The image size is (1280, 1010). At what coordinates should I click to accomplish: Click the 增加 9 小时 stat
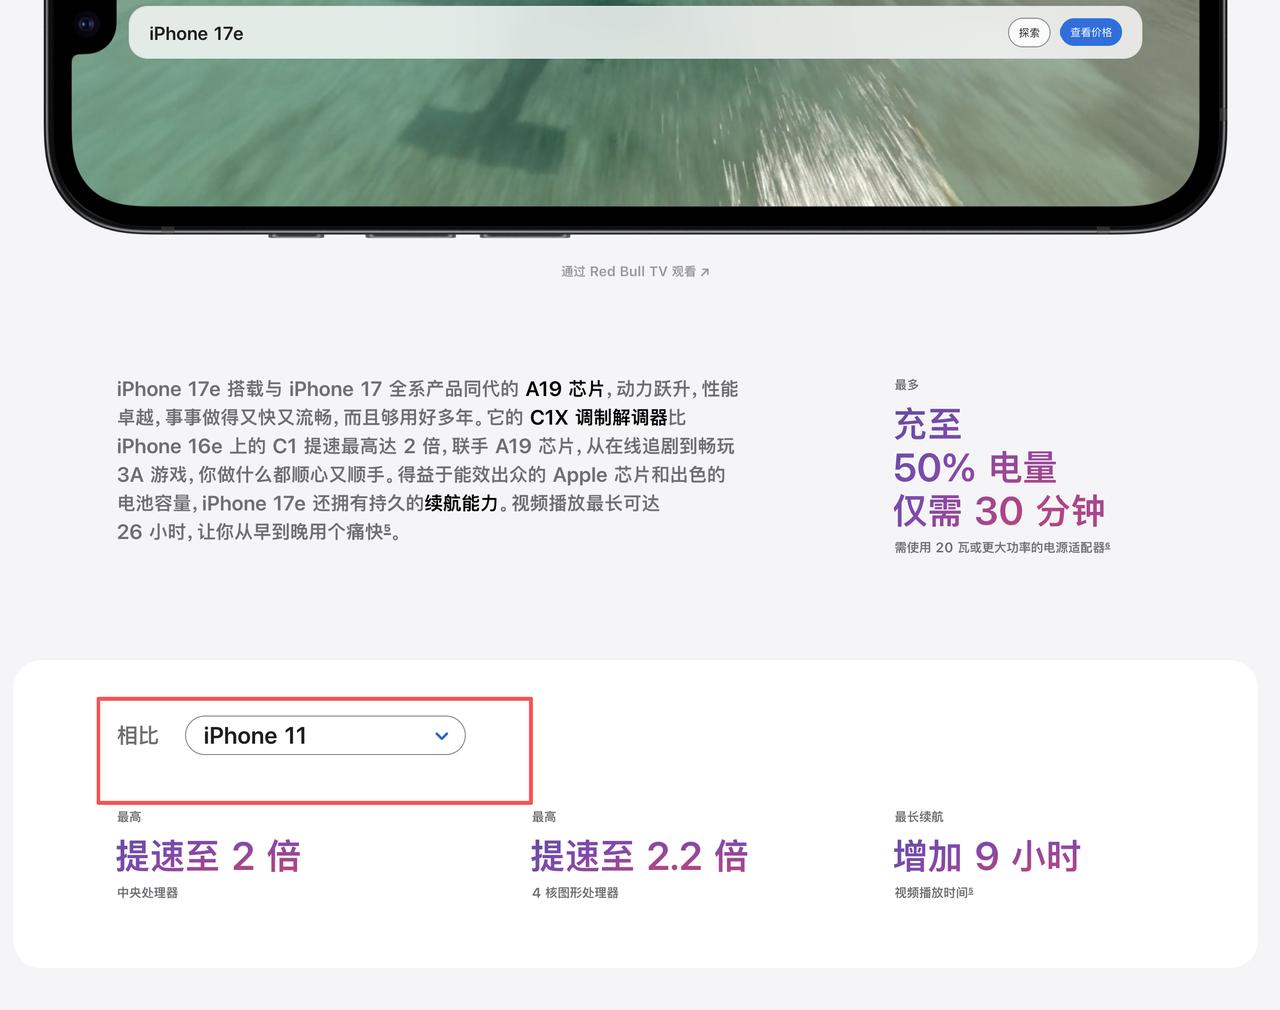[x=987, y=856]
